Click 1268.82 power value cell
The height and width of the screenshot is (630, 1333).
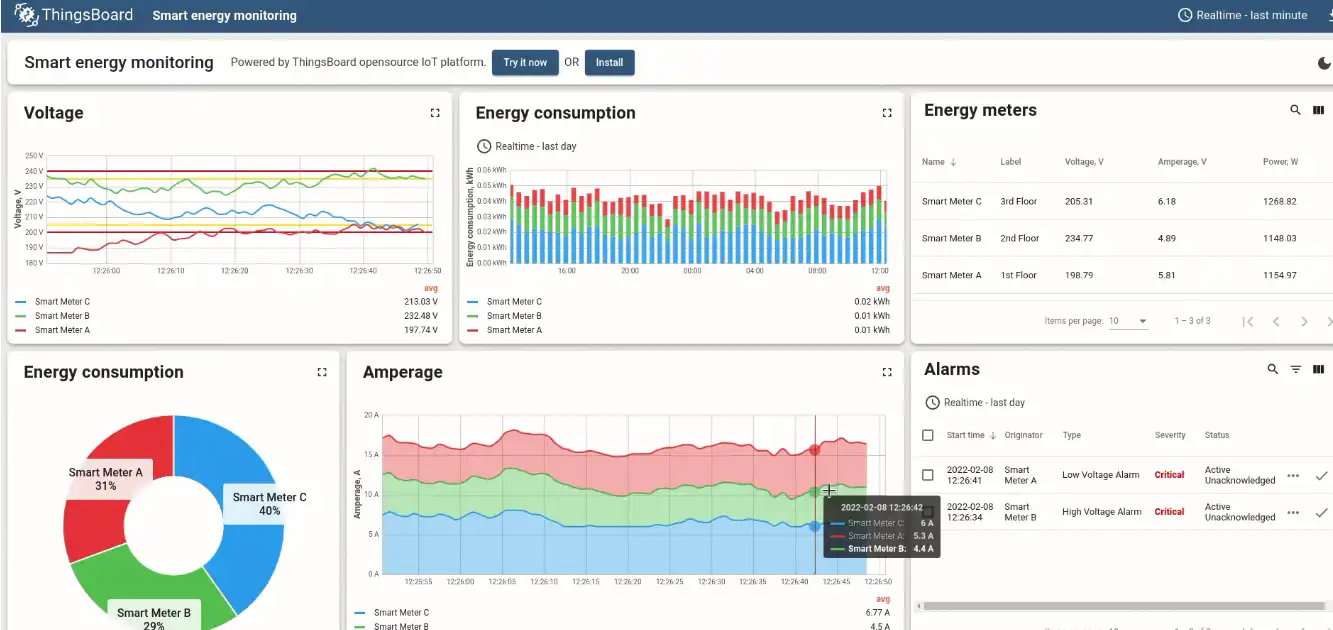point(1279,201)
